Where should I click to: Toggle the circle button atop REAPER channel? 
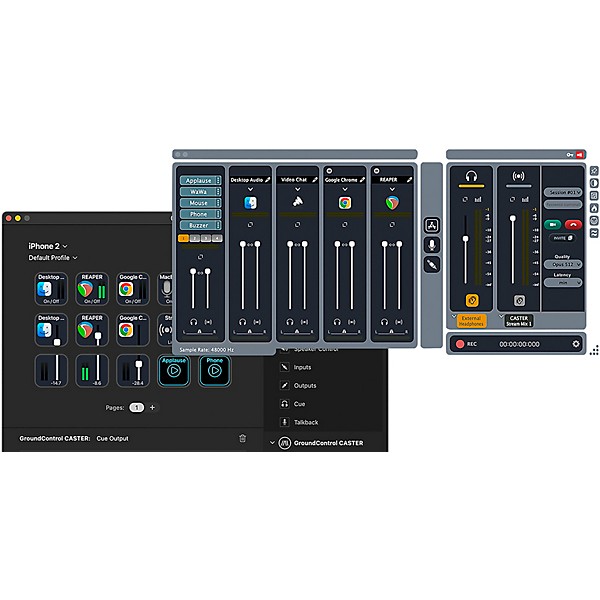(377, 171)
